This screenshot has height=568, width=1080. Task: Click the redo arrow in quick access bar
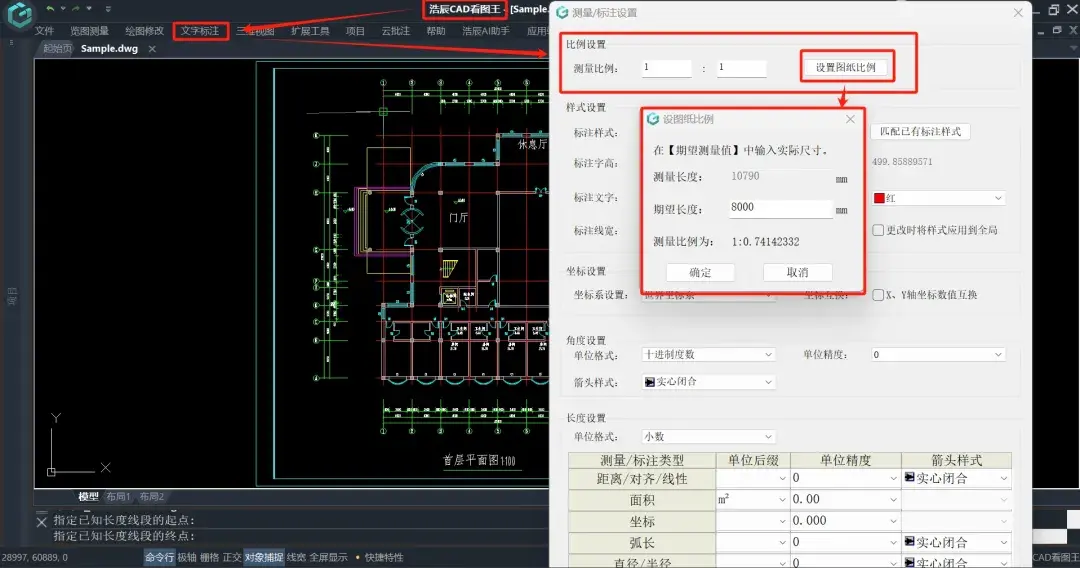pyautogui.click(x=76, y=9)
